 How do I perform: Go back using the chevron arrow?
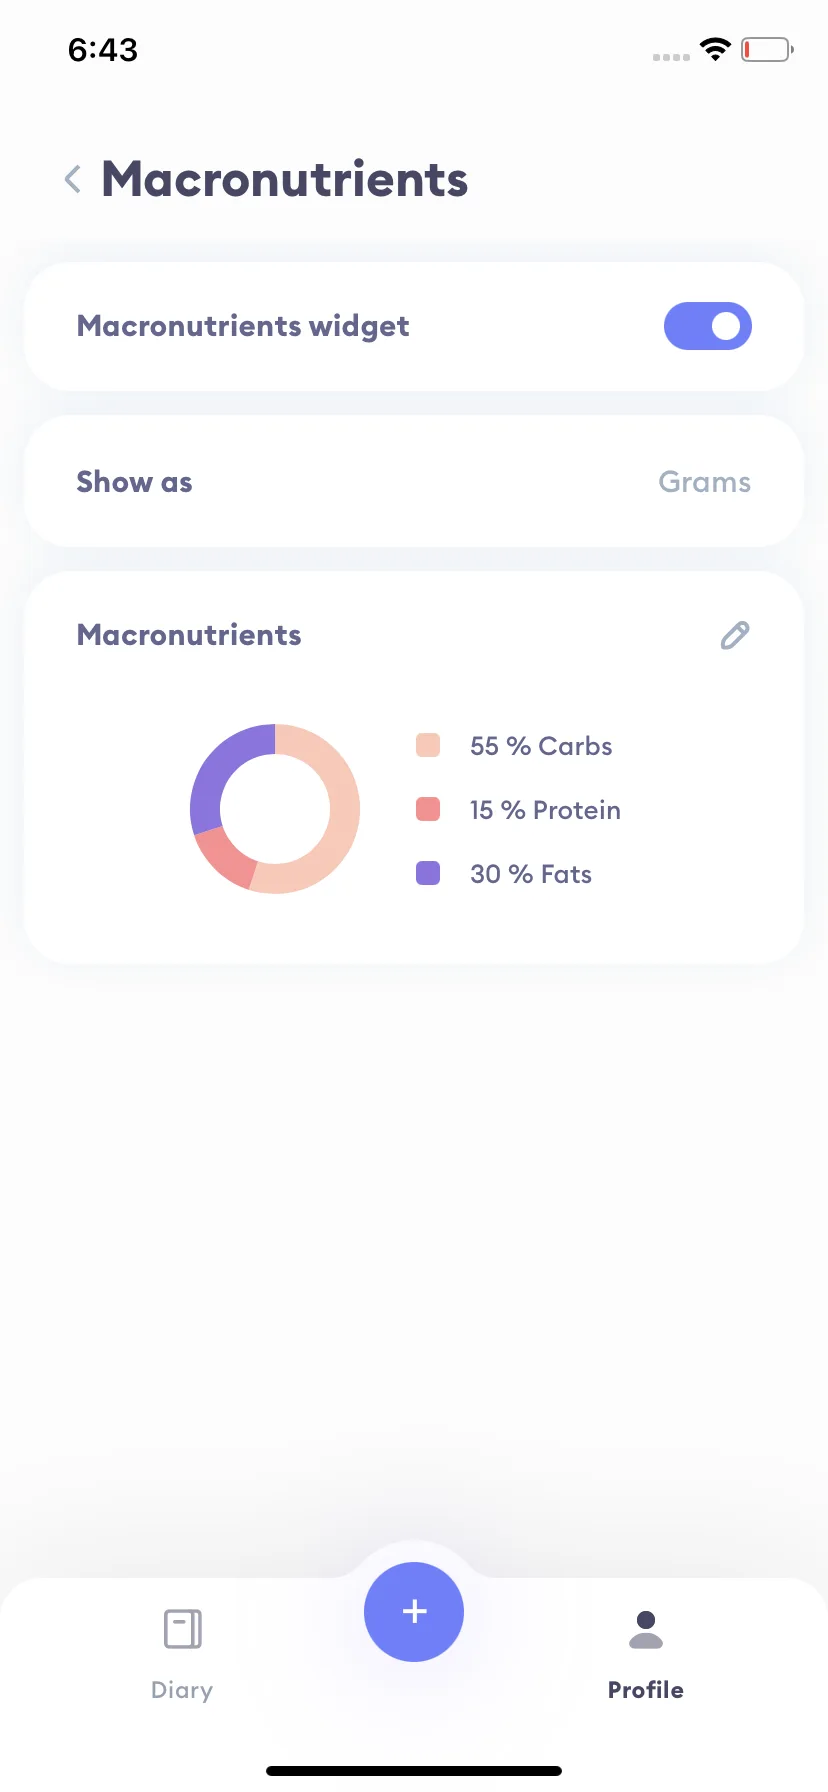tap(72, 180)
